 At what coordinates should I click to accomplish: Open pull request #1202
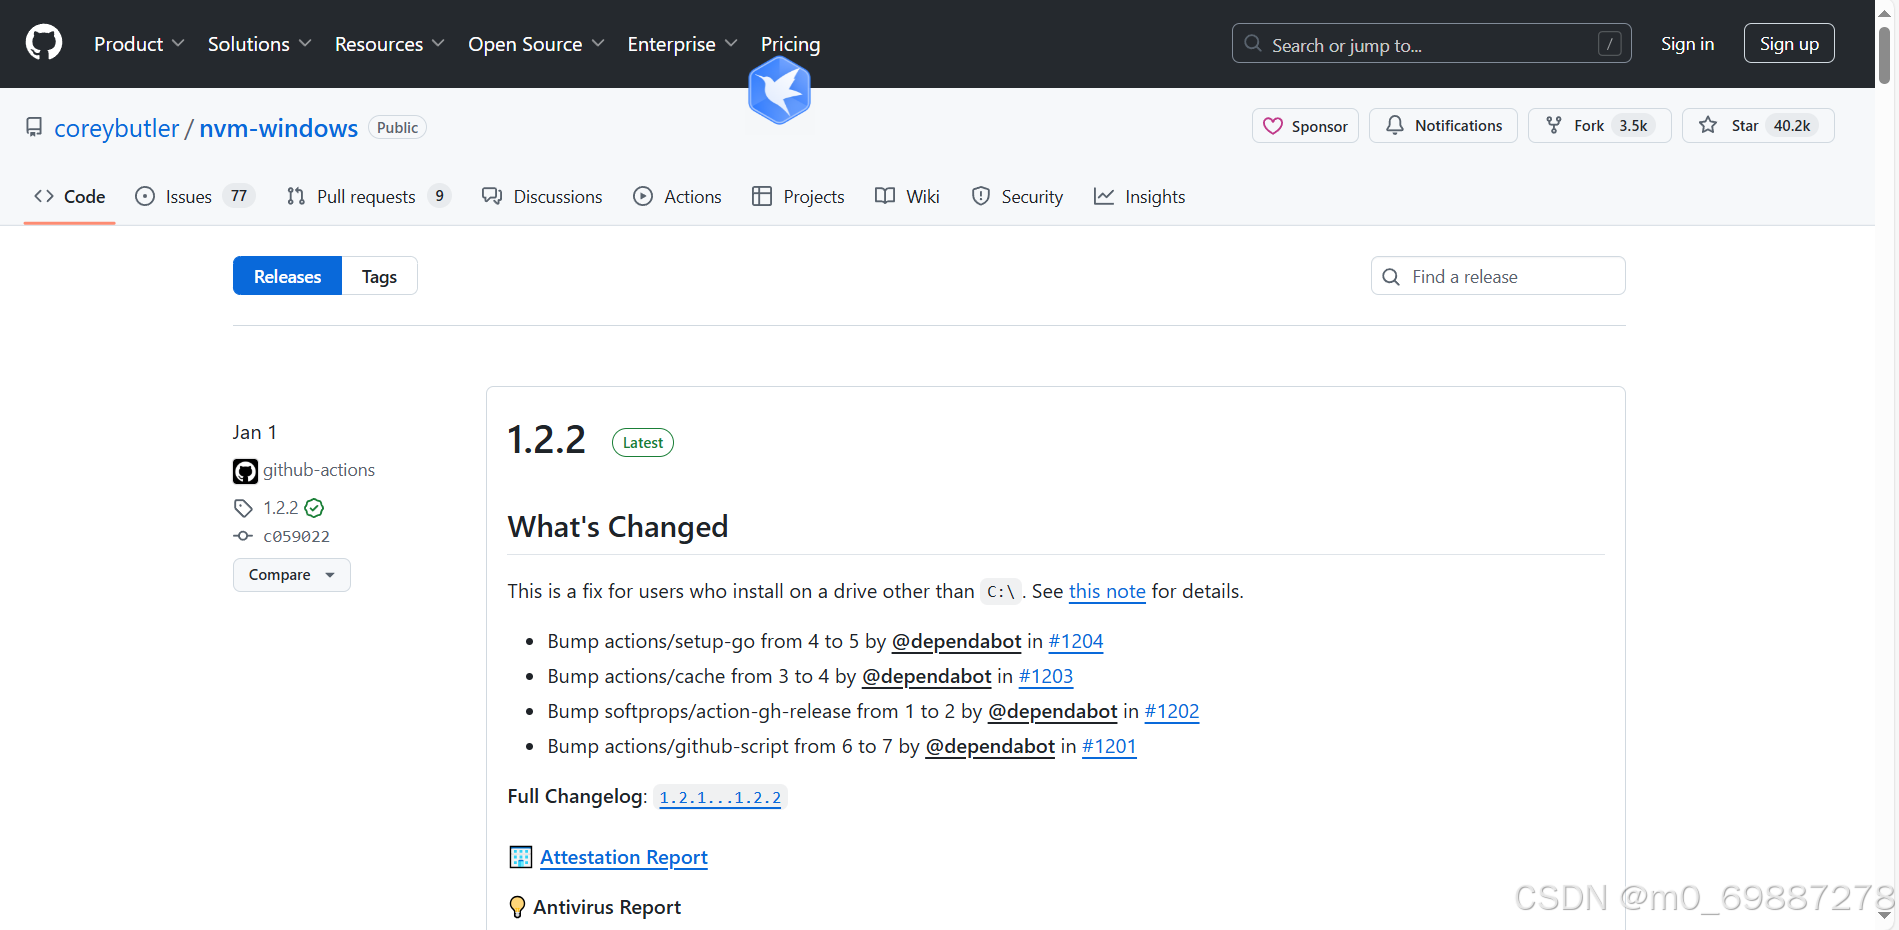(1172, 711)
